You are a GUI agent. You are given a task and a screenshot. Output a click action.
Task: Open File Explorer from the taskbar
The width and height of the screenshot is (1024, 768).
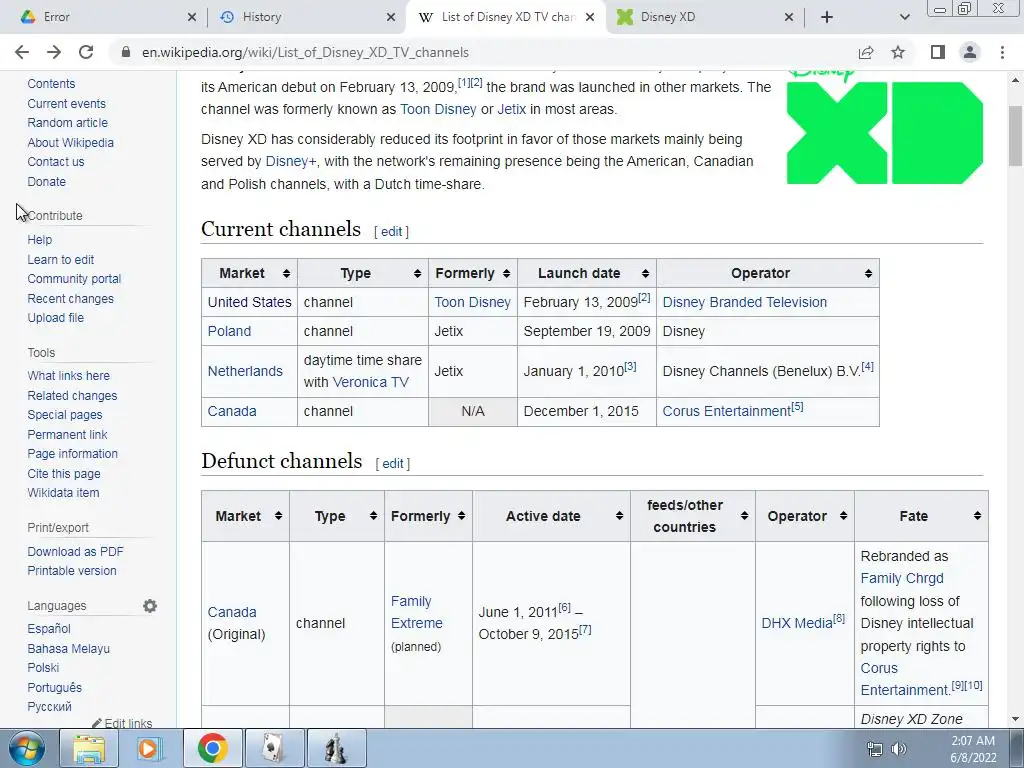89,748
